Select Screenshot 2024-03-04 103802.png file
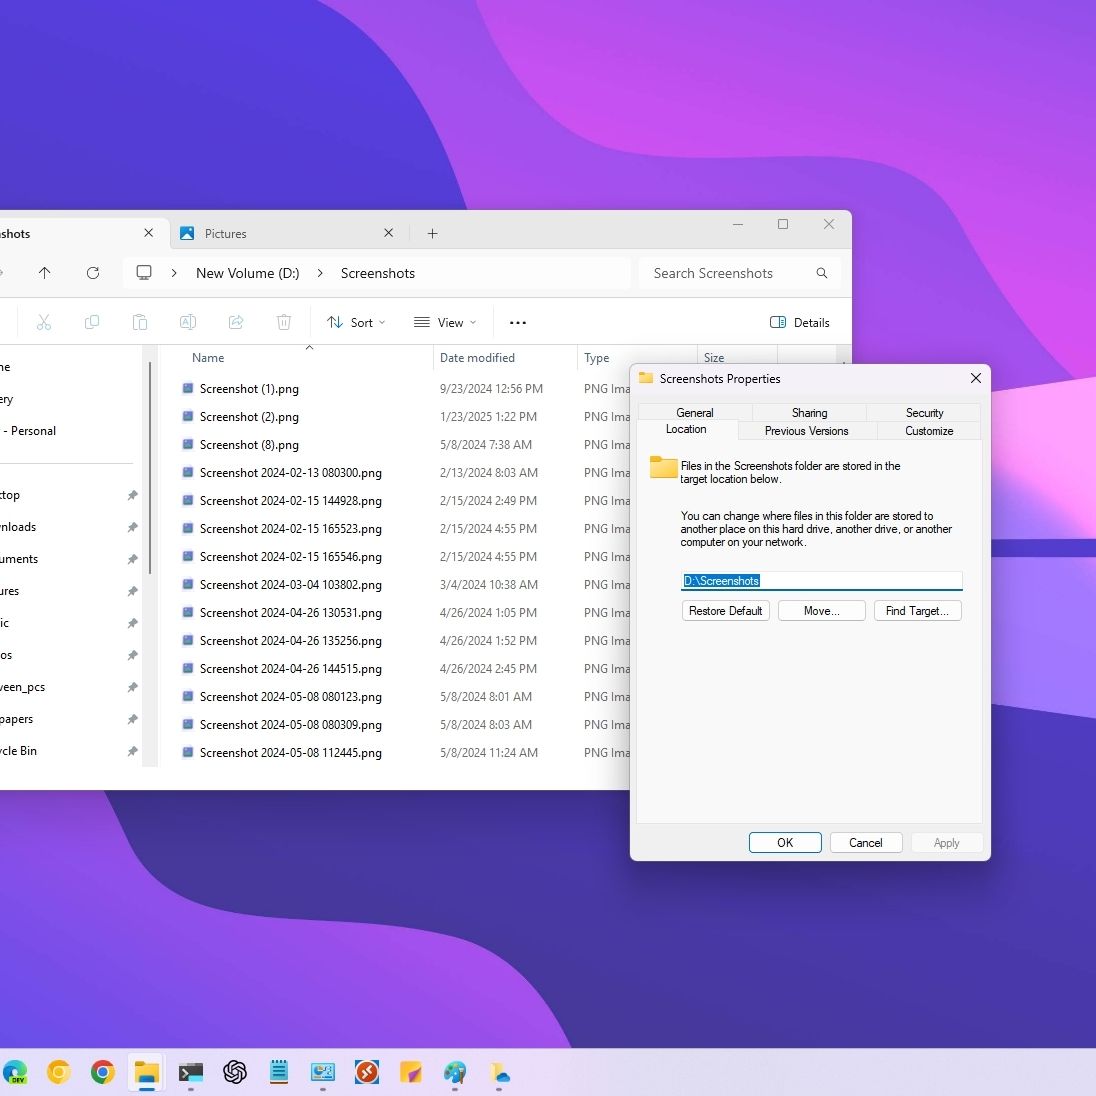1096x1096 pixels. tap(290, 585)
